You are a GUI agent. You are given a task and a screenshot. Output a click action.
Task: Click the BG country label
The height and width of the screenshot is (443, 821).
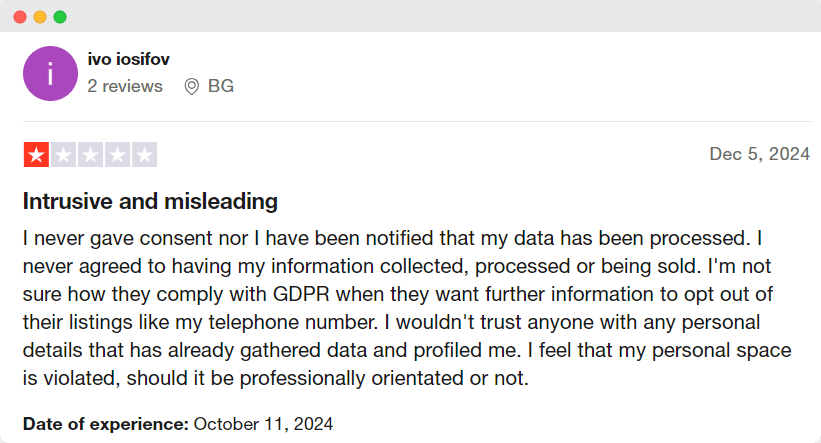(221, 87)
